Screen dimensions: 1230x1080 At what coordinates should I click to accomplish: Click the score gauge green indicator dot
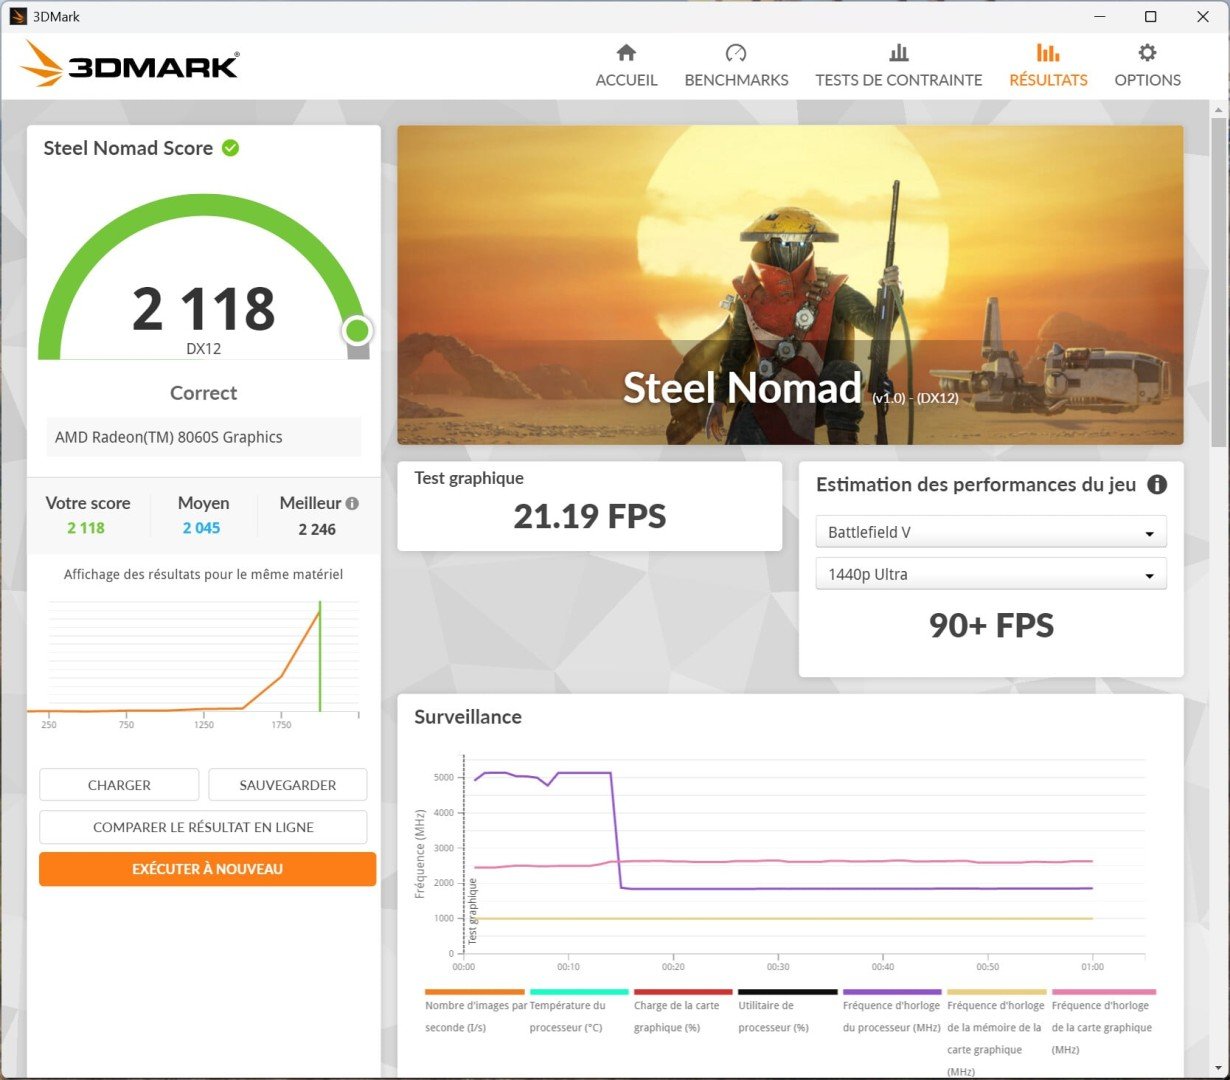point(357,330)
